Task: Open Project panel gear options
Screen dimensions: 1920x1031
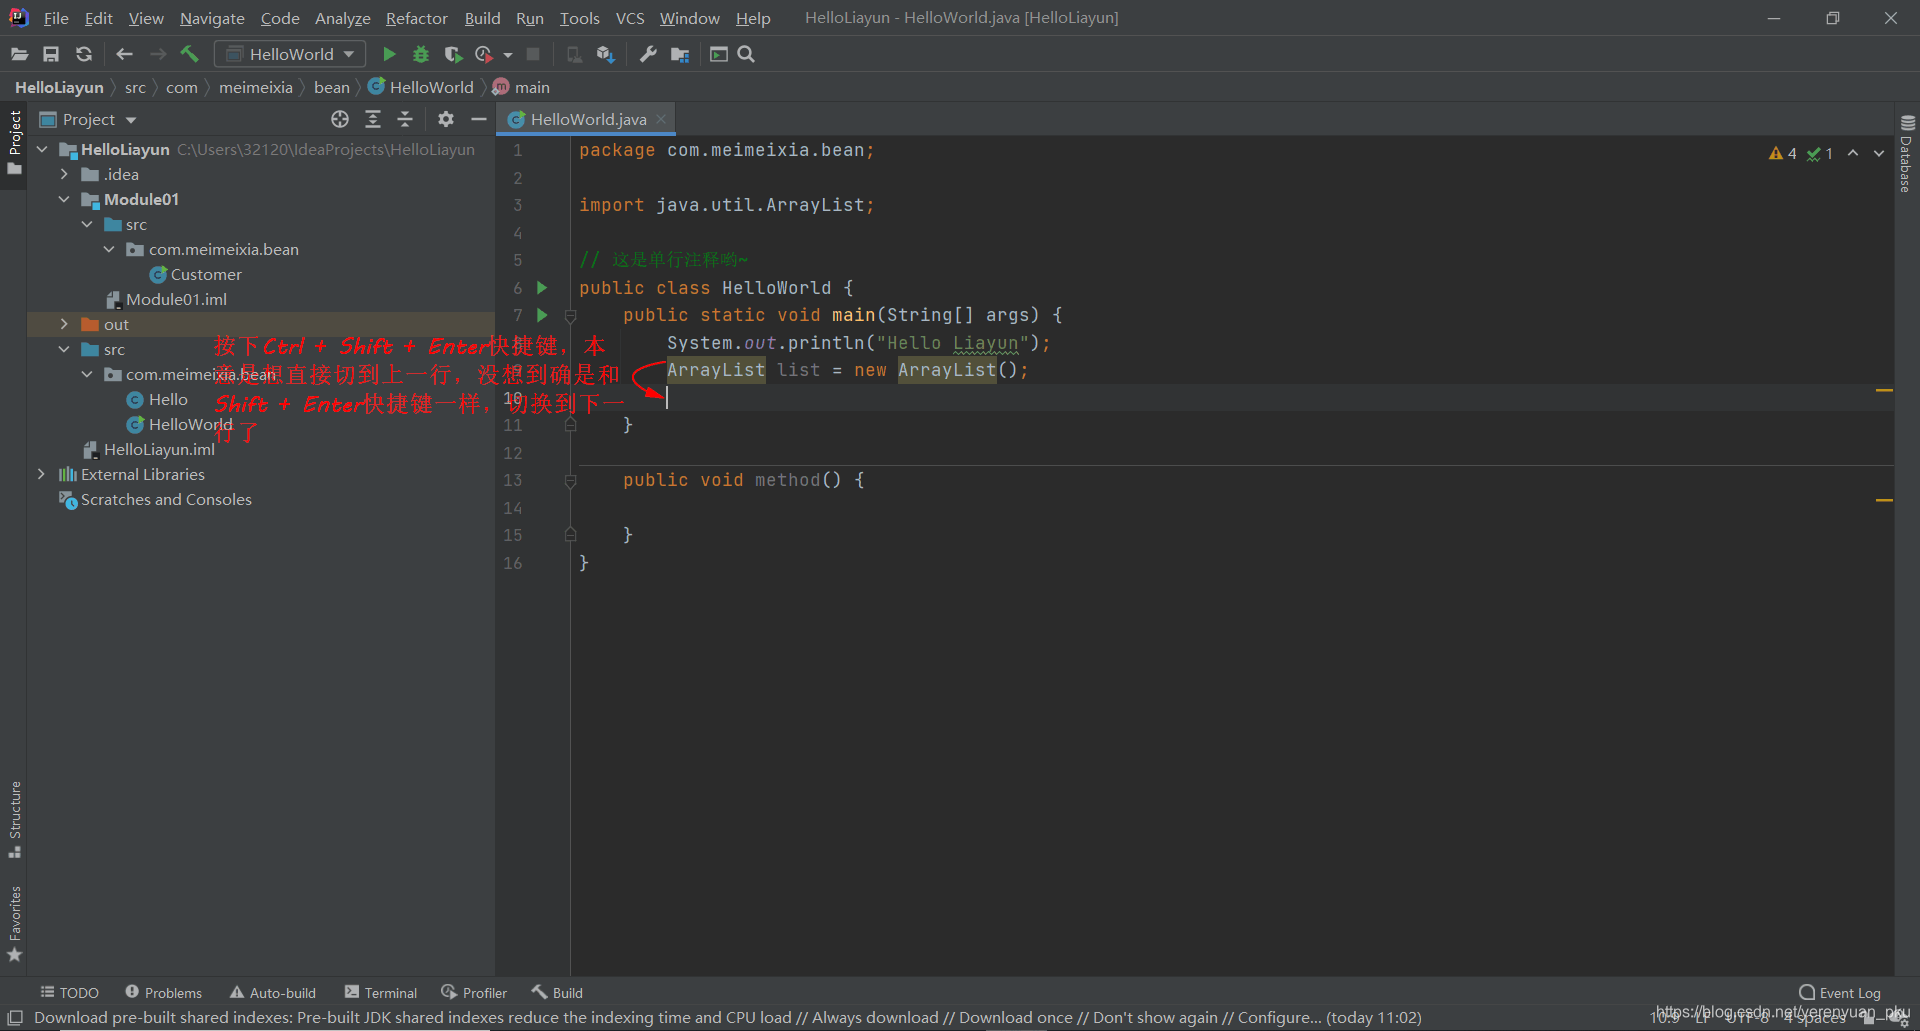Action: (x=446, y=119)
